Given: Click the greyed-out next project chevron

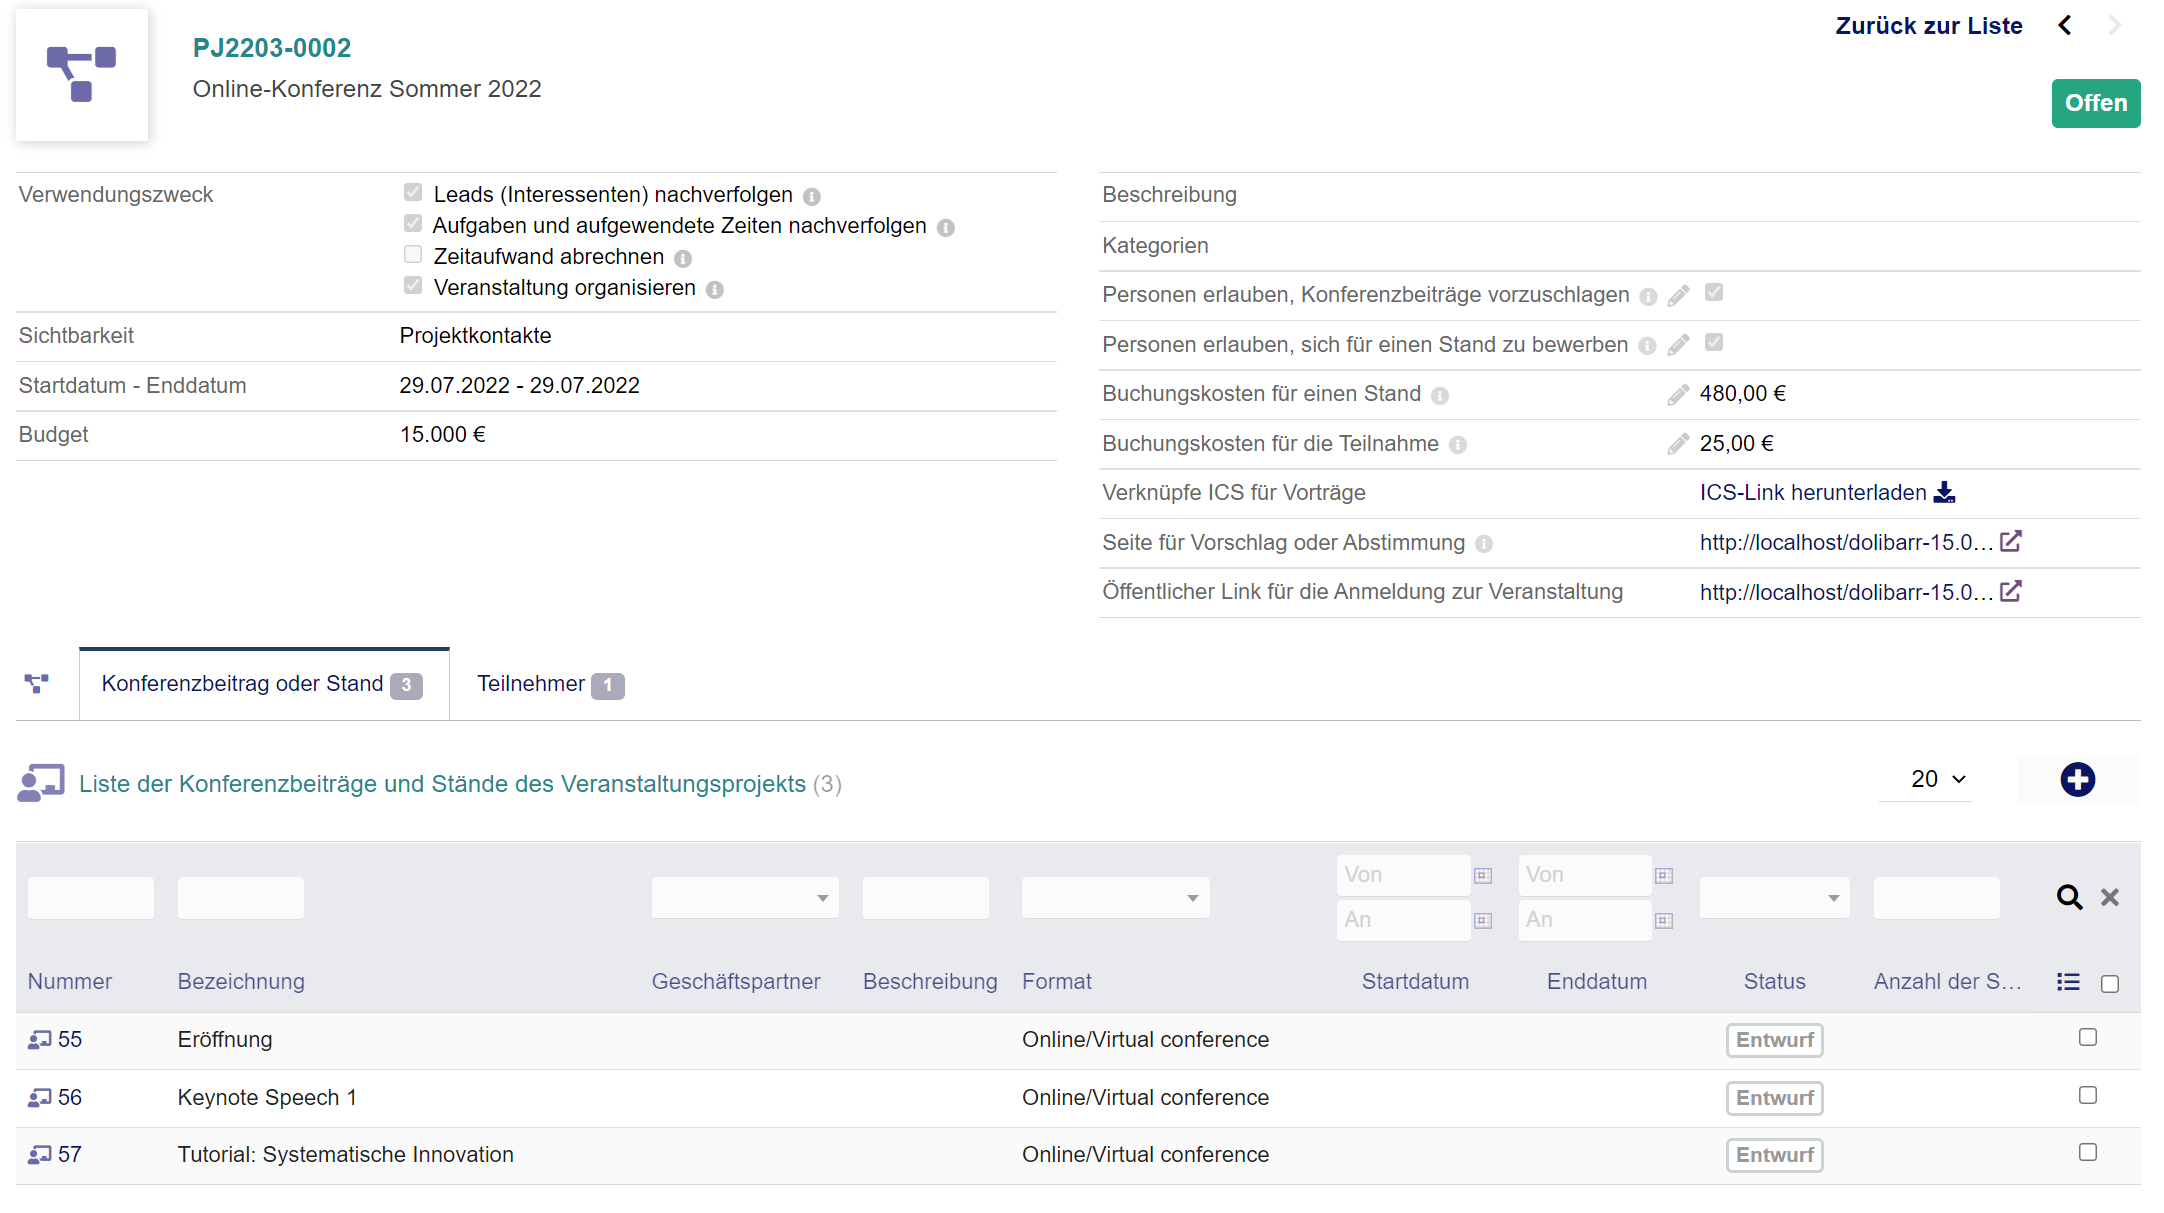Looking at the screenshot, I should click(x=2114, y=26).
